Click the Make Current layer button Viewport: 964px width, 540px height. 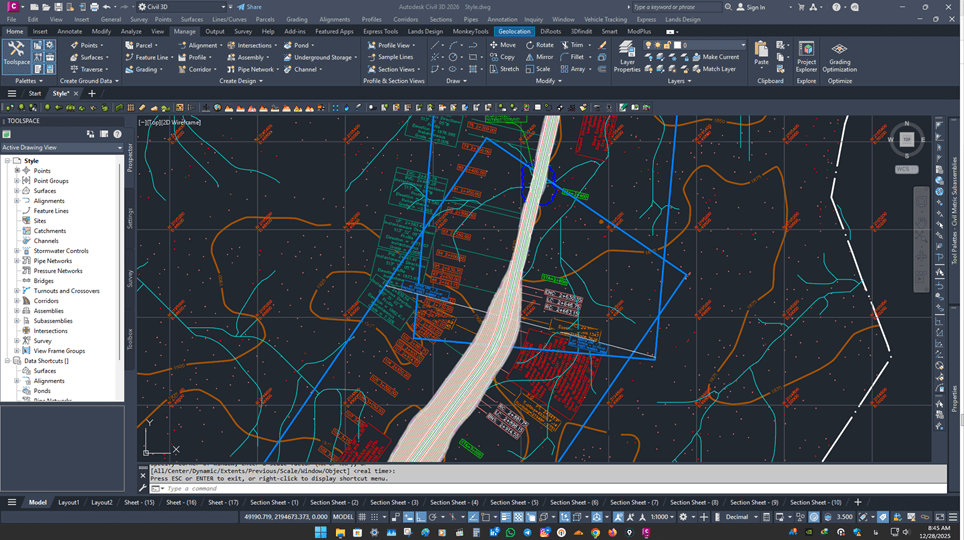point(714,57)
